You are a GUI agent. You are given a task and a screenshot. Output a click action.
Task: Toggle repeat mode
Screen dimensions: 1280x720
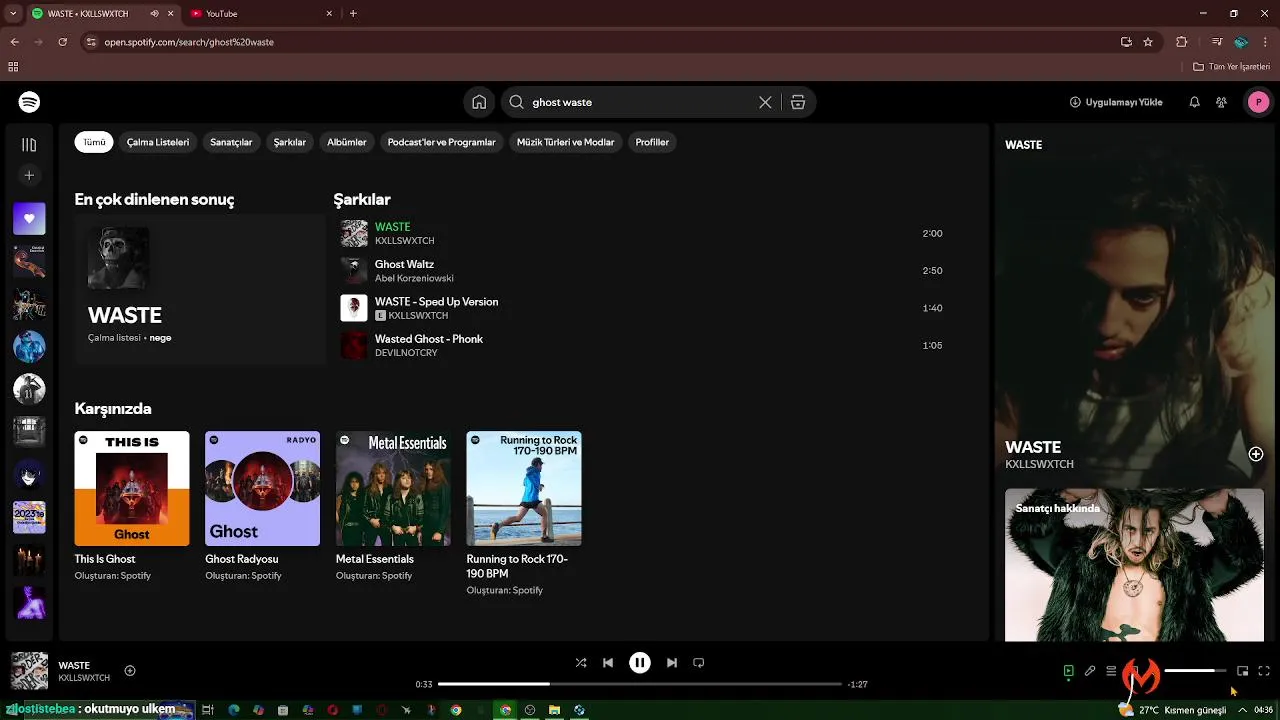pyautogui.click(x=699, y=662)
